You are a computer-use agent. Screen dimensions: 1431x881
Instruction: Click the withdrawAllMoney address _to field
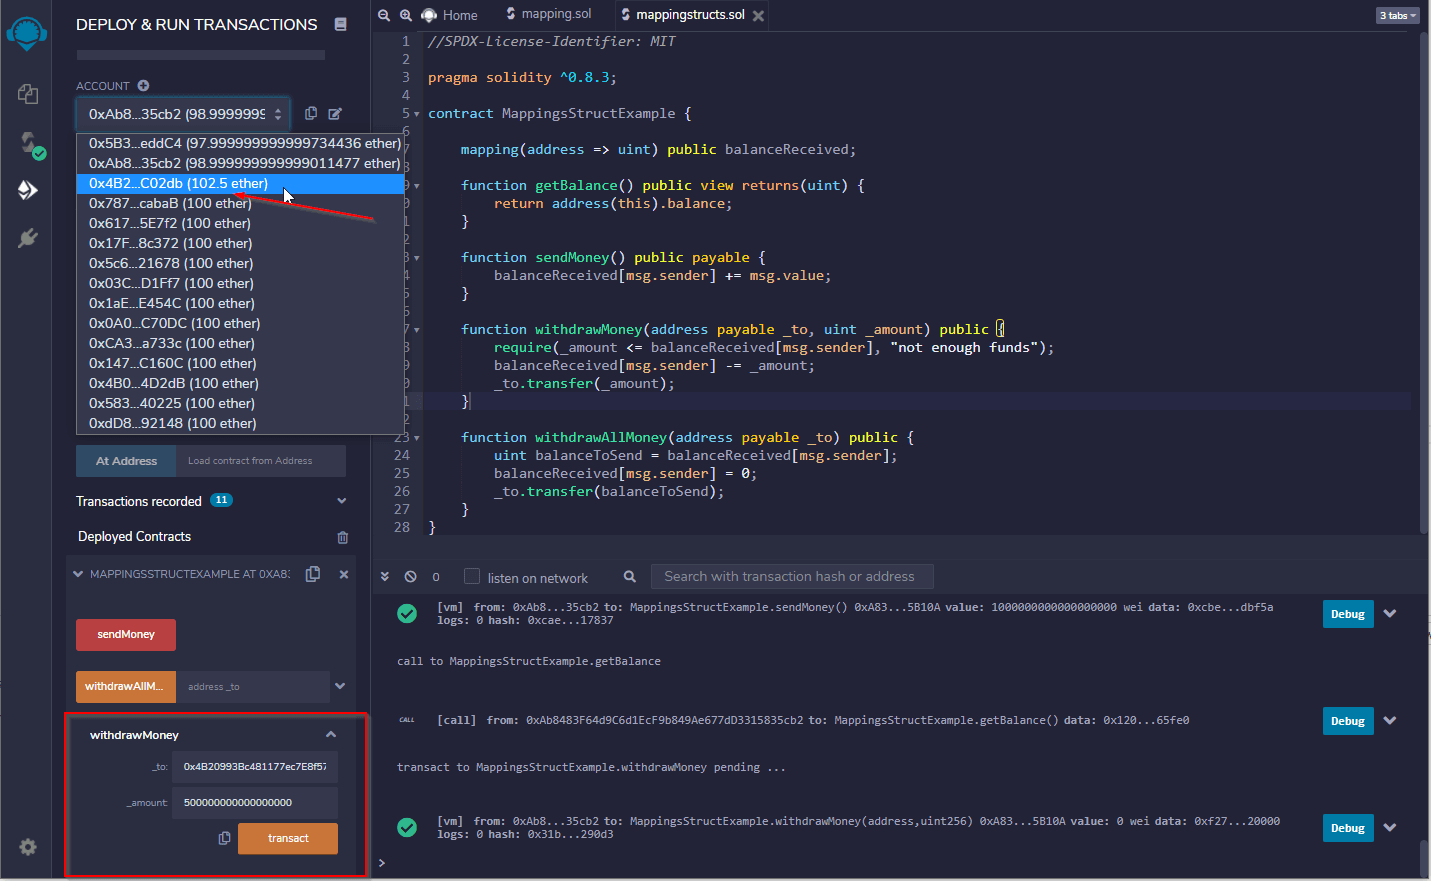(252, 687)
